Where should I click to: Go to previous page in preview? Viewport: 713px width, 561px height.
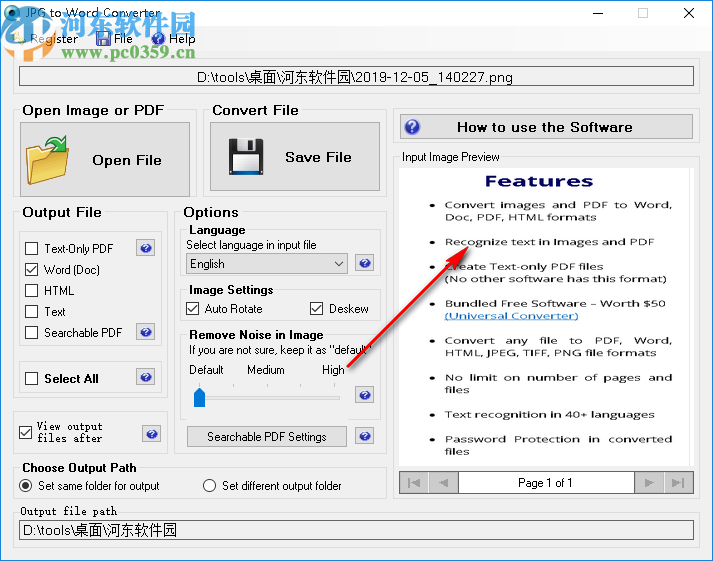pyautogui.click(x=443, y=483)
